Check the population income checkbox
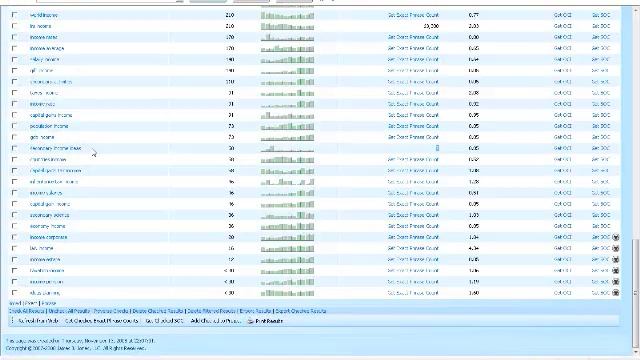This screenshot has width=640, height=360. (15, 126)
